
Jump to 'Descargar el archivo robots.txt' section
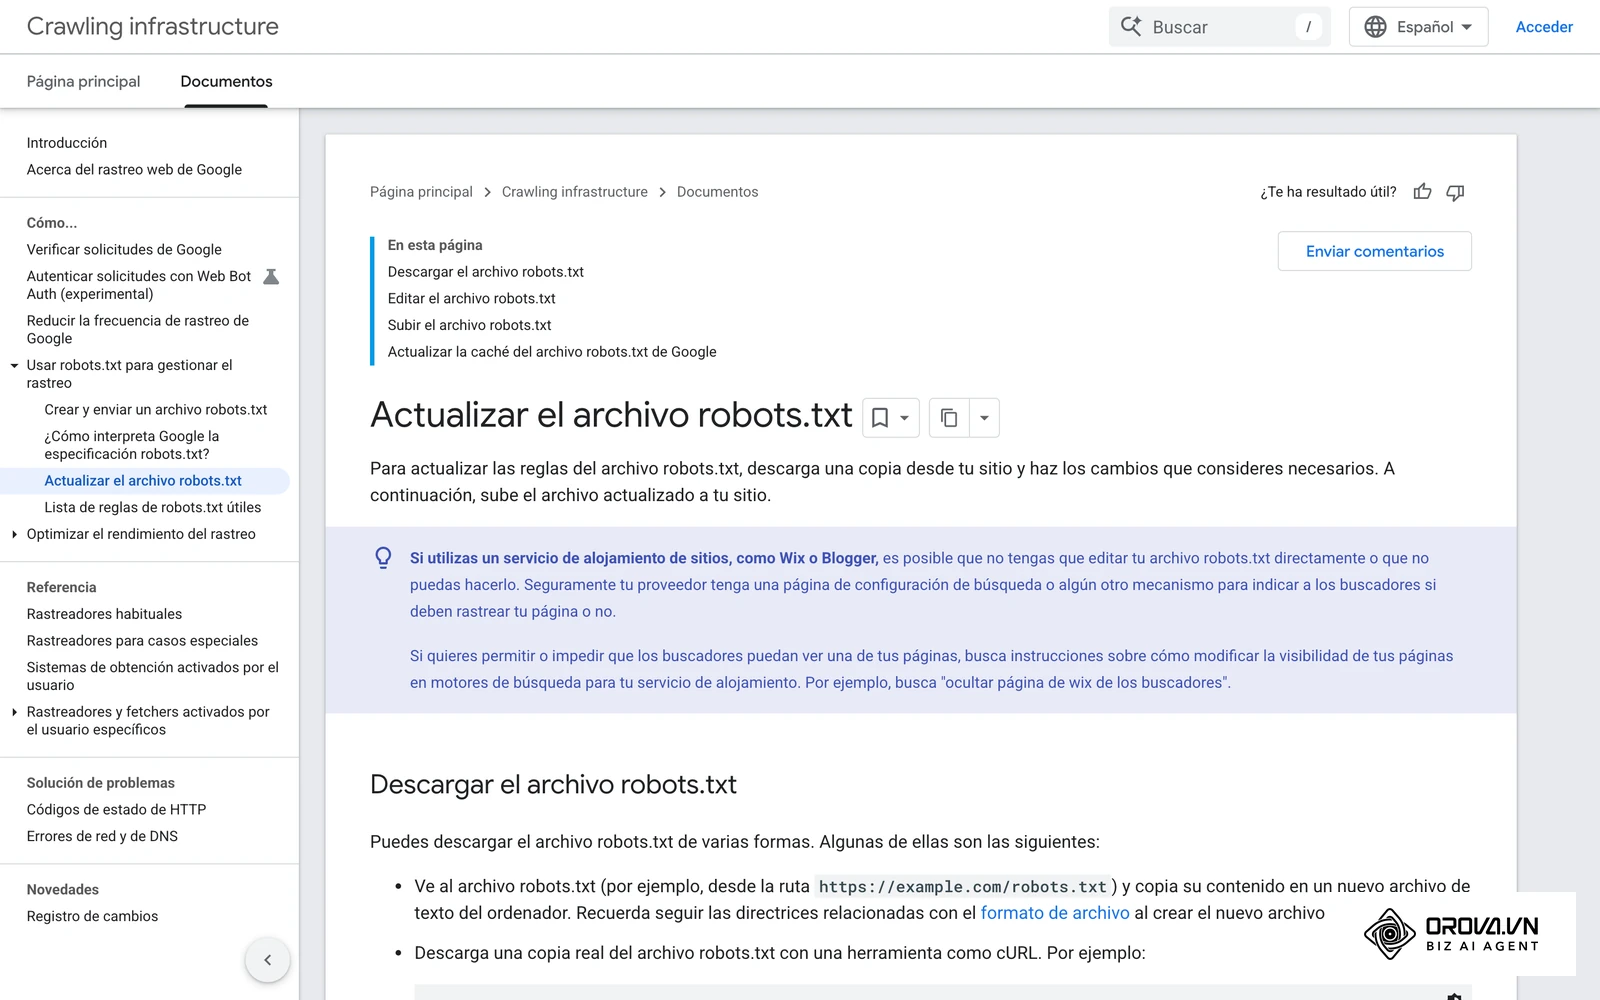coord(486,272)
